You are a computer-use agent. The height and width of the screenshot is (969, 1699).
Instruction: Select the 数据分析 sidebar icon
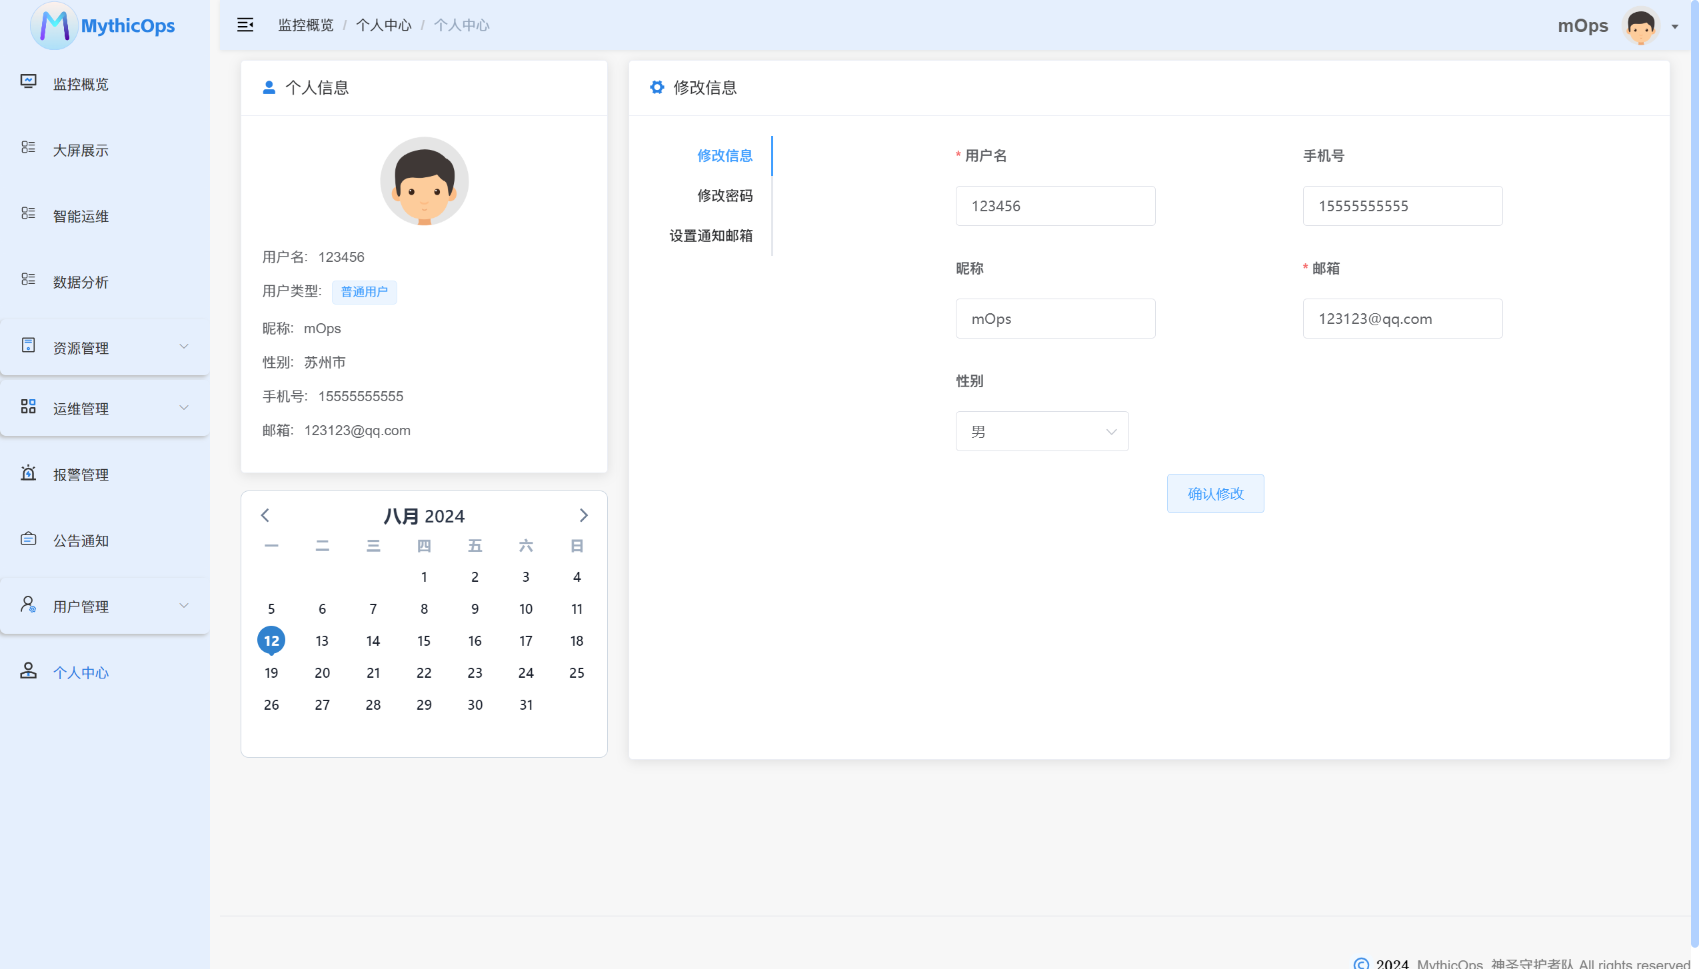[27, 281]
